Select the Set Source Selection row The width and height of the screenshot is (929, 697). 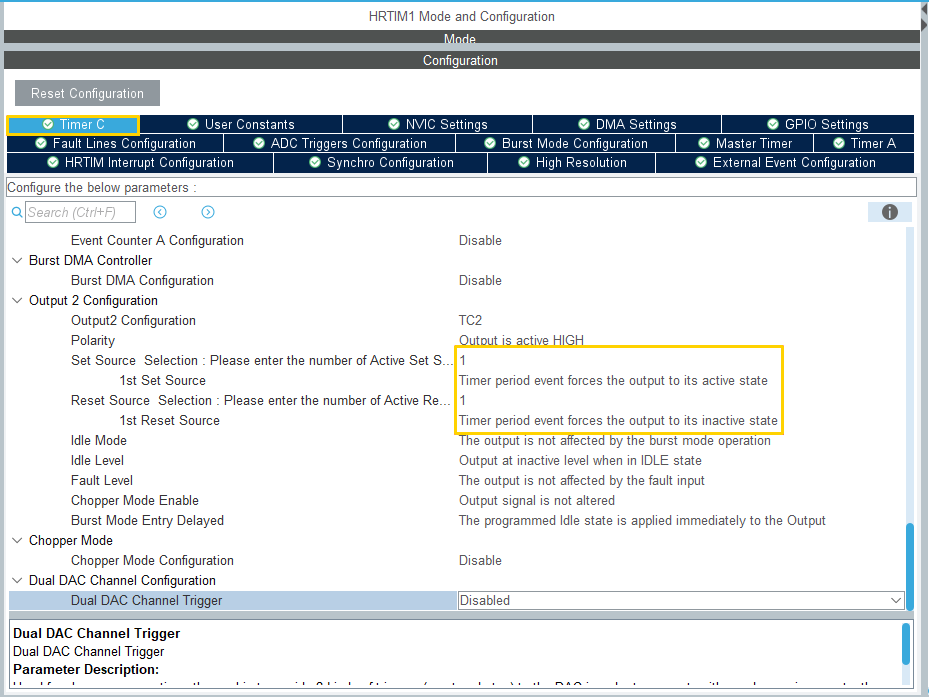(x=456, y=360)
